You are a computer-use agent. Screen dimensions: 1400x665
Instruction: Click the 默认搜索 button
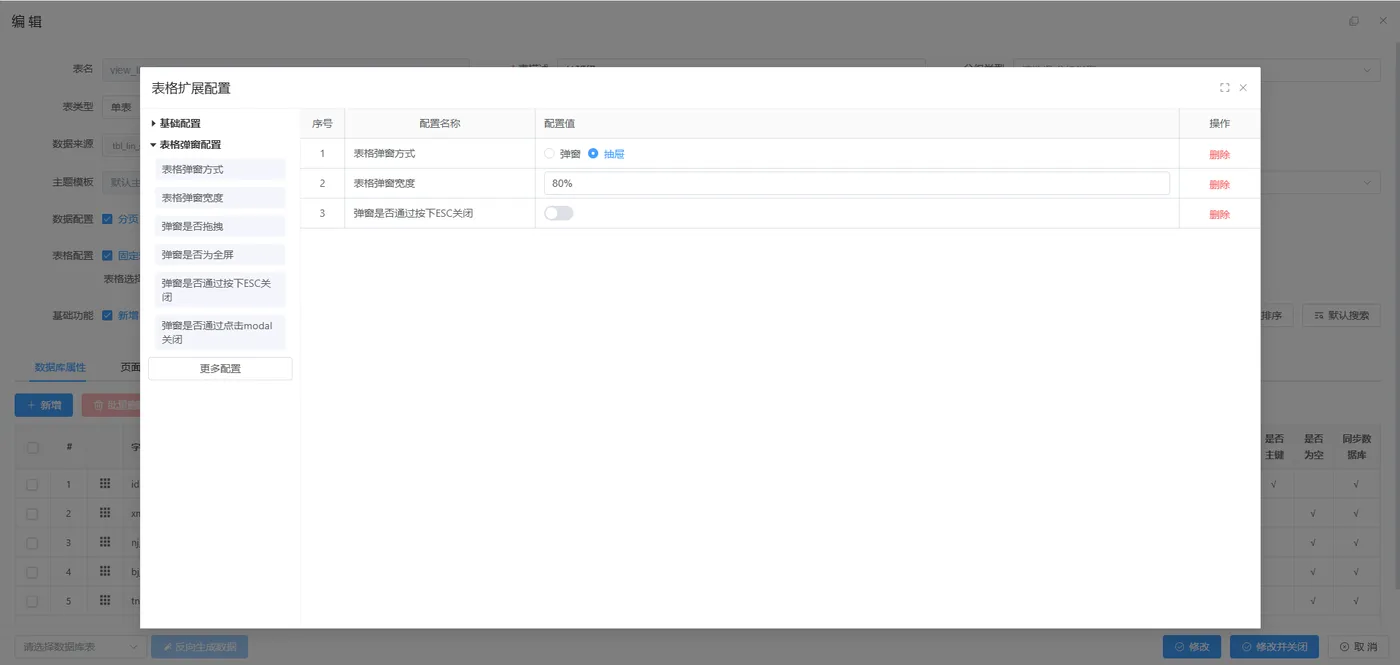click(1341, 315)
